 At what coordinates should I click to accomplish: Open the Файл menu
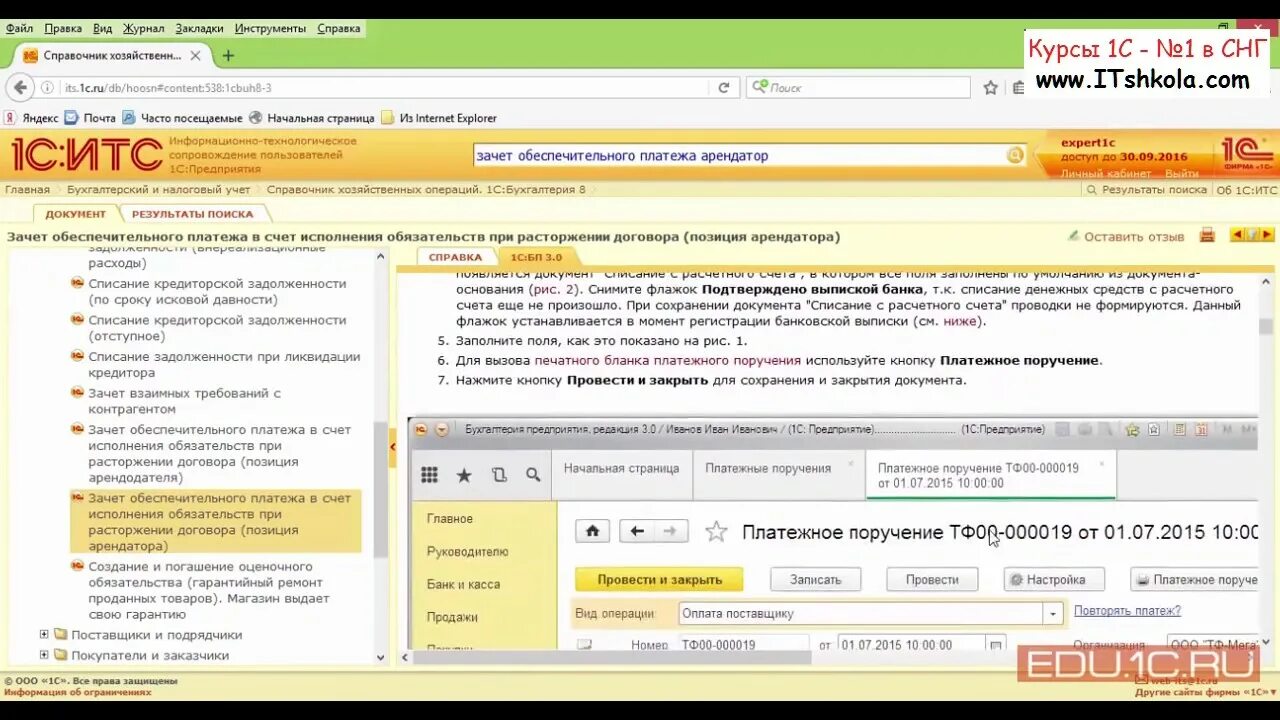tap(19, 29)
